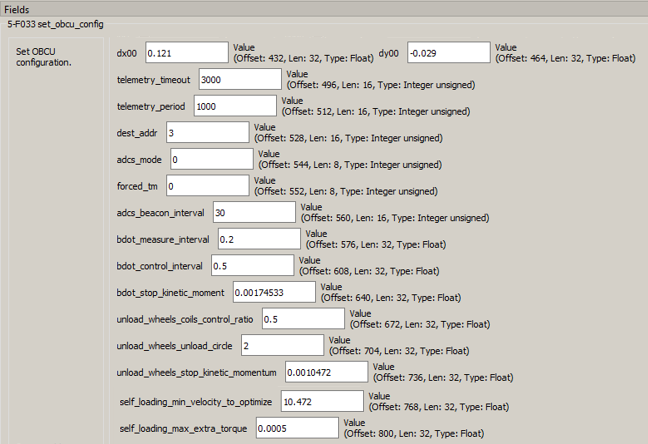Focus the unload_wheels_stop_kinetic_momentum field

325,372
